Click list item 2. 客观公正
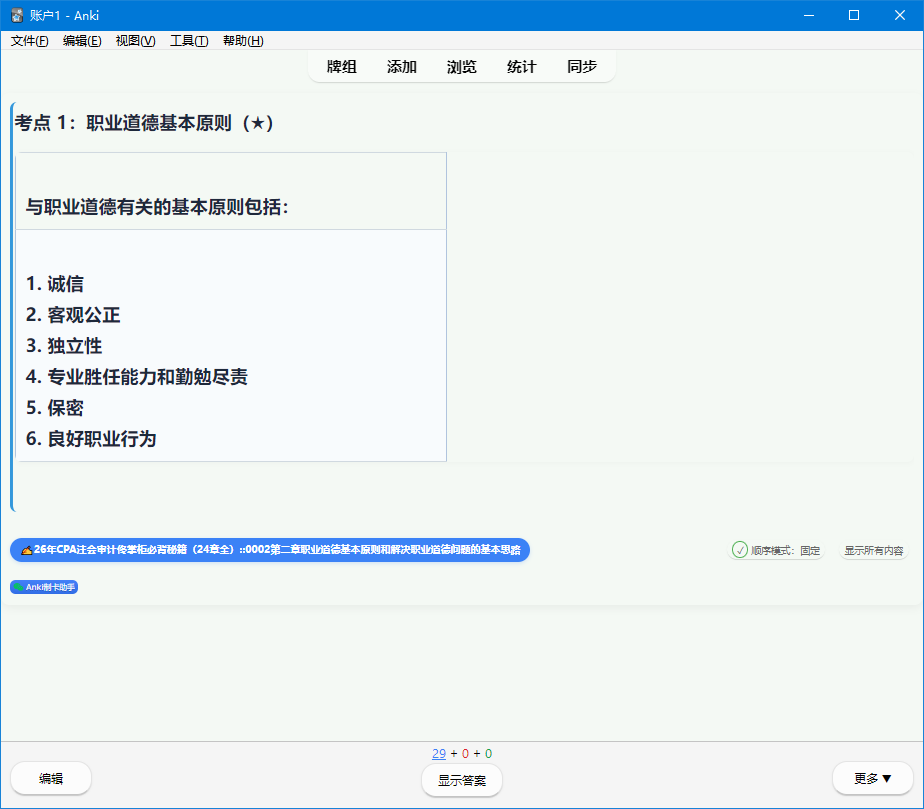924x809 pixels. (73, 315)
